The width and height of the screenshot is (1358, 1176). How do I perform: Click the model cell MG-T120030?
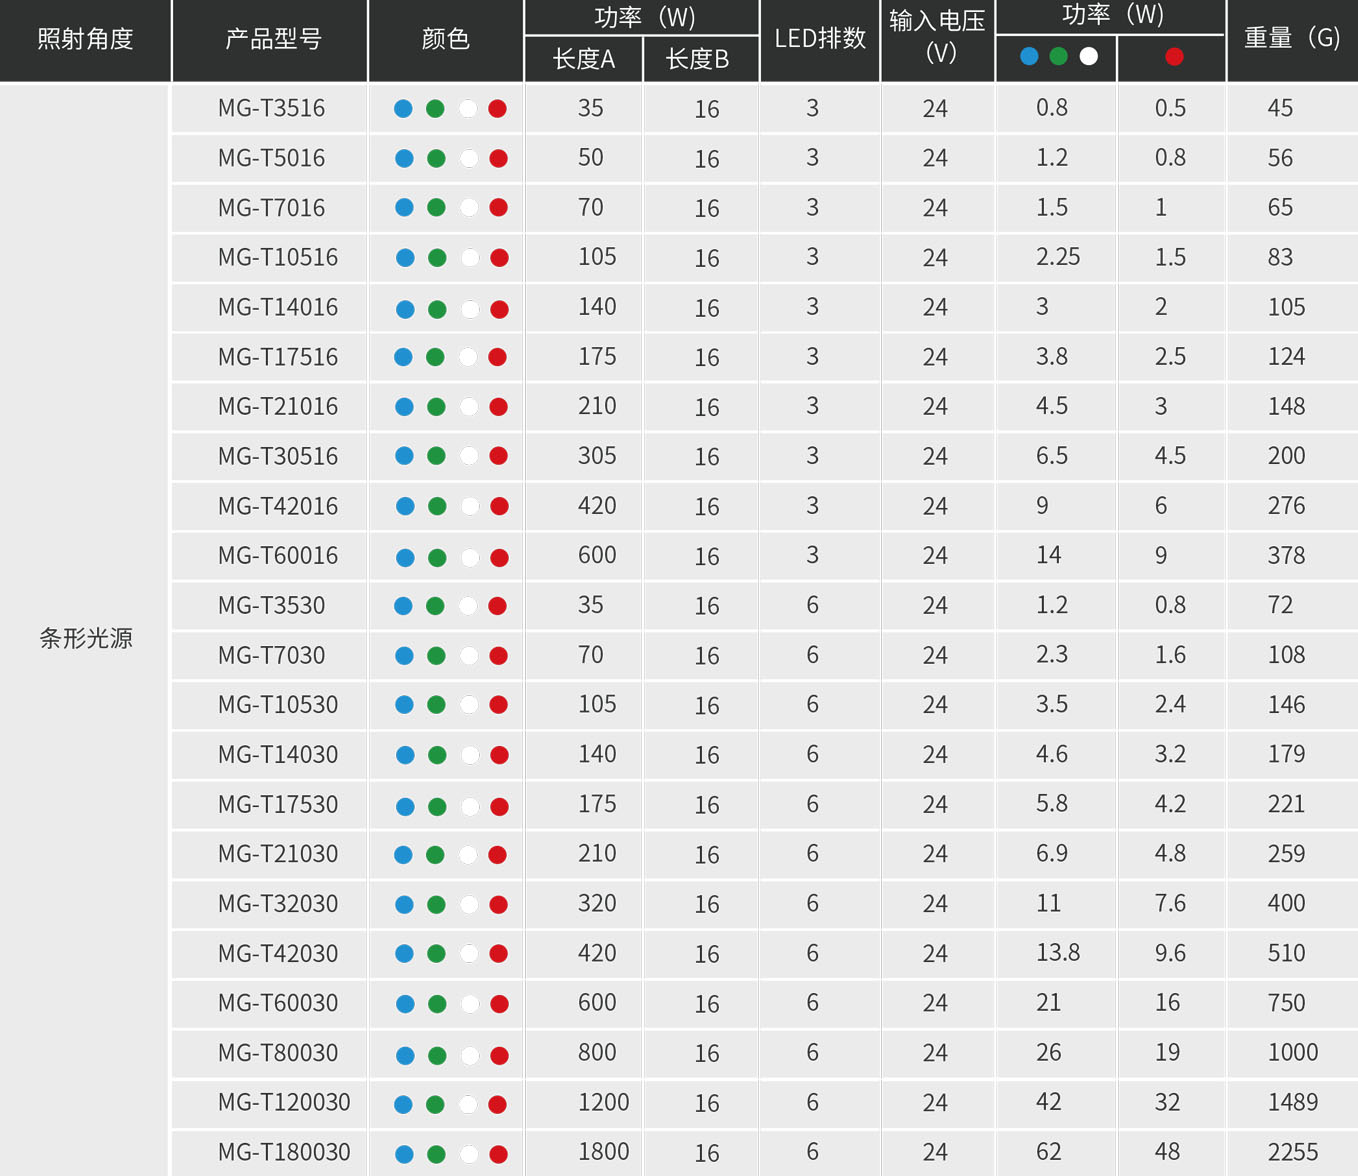pyautogui.click(x=284, y=1103)
